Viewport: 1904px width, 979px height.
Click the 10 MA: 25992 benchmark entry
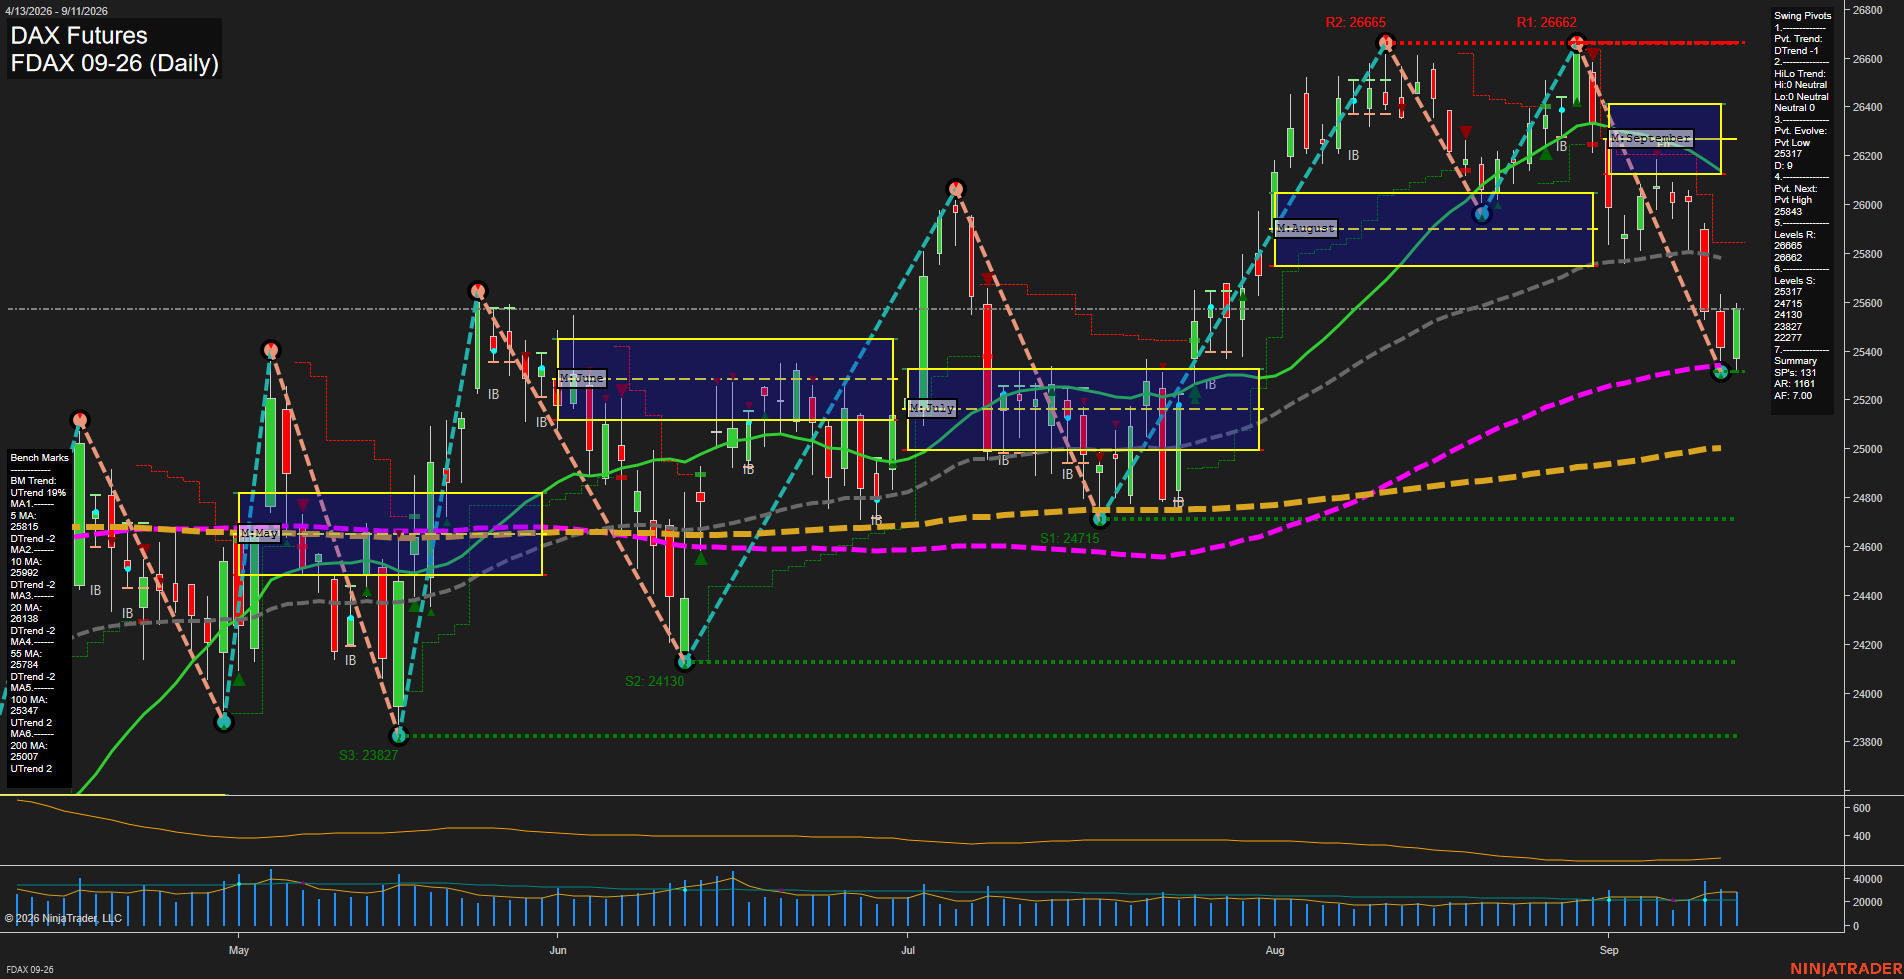point(26,567)
